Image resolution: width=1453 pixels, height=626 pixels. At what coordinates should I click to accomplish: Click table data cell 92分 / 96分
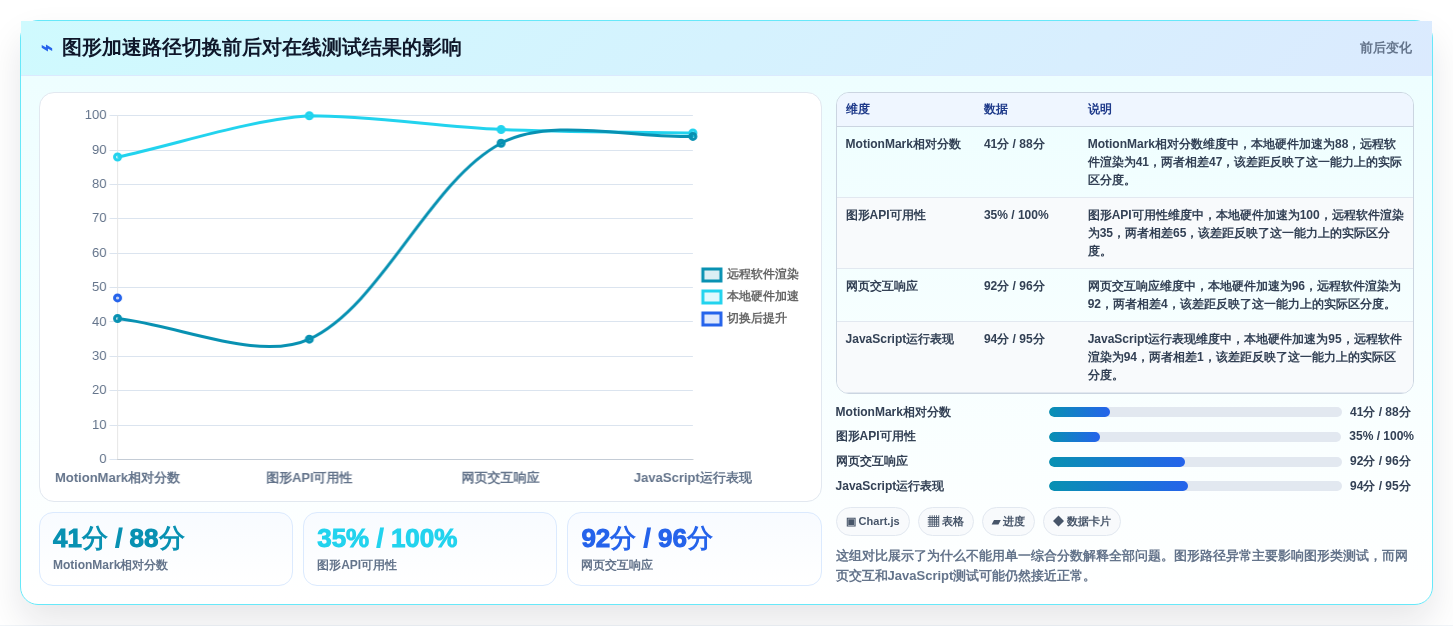(1014, 286)
